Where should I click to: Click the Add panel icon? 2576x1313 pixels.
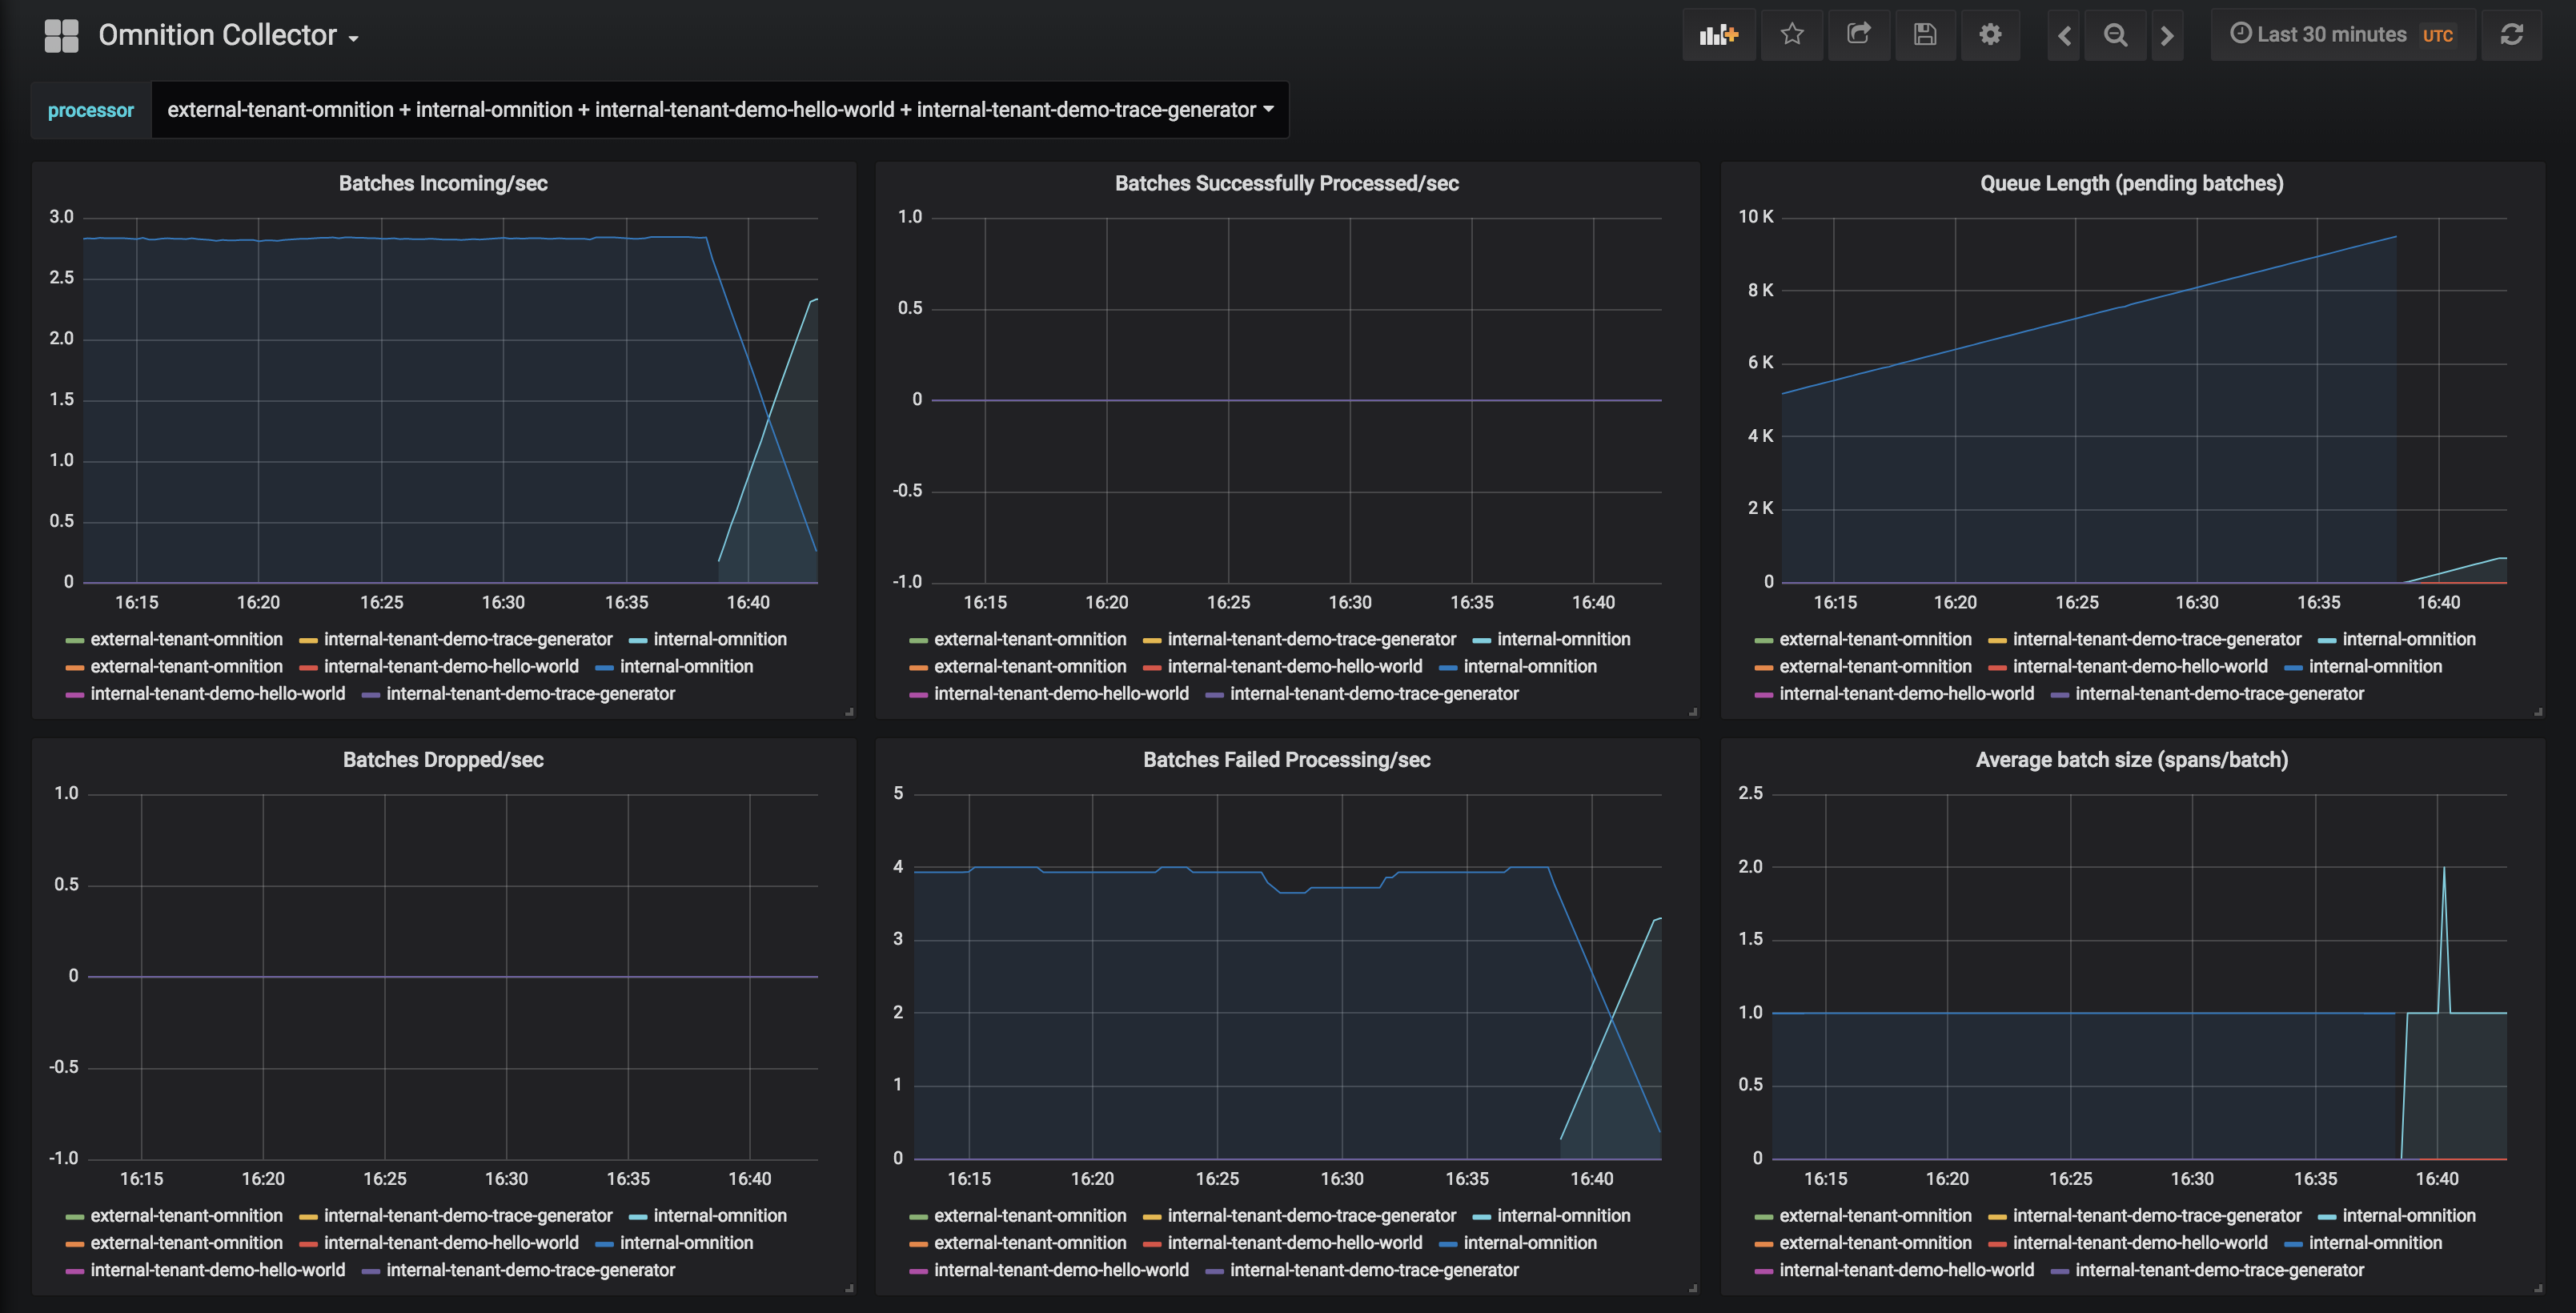click(x=1718, y=35)
